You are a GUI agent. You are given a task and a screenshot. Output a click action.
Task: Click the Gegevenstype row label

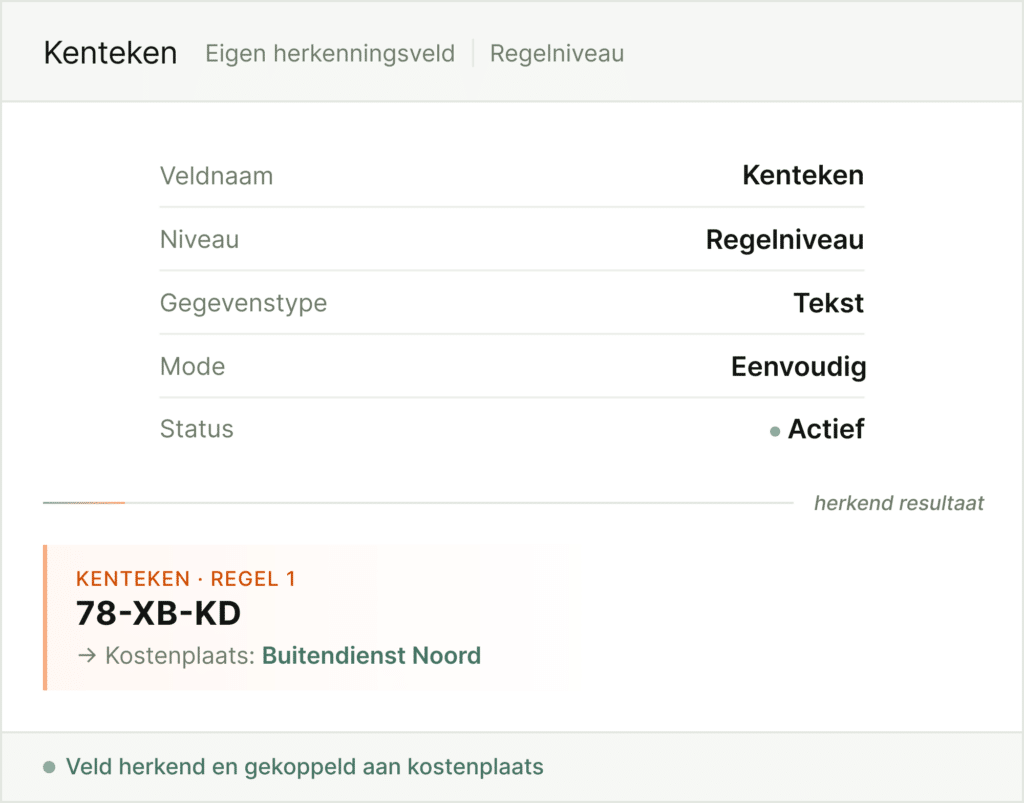coord(243,302)
